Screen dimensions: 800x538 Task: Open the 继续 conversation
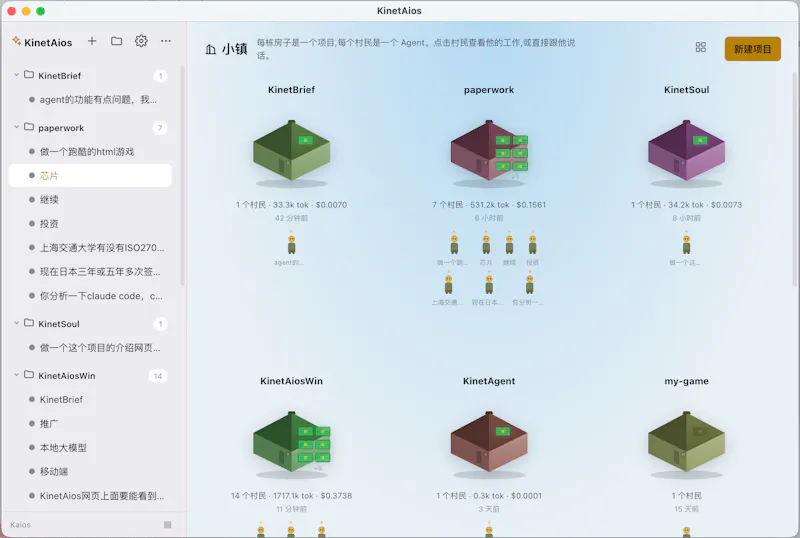[x=90, y=200]
